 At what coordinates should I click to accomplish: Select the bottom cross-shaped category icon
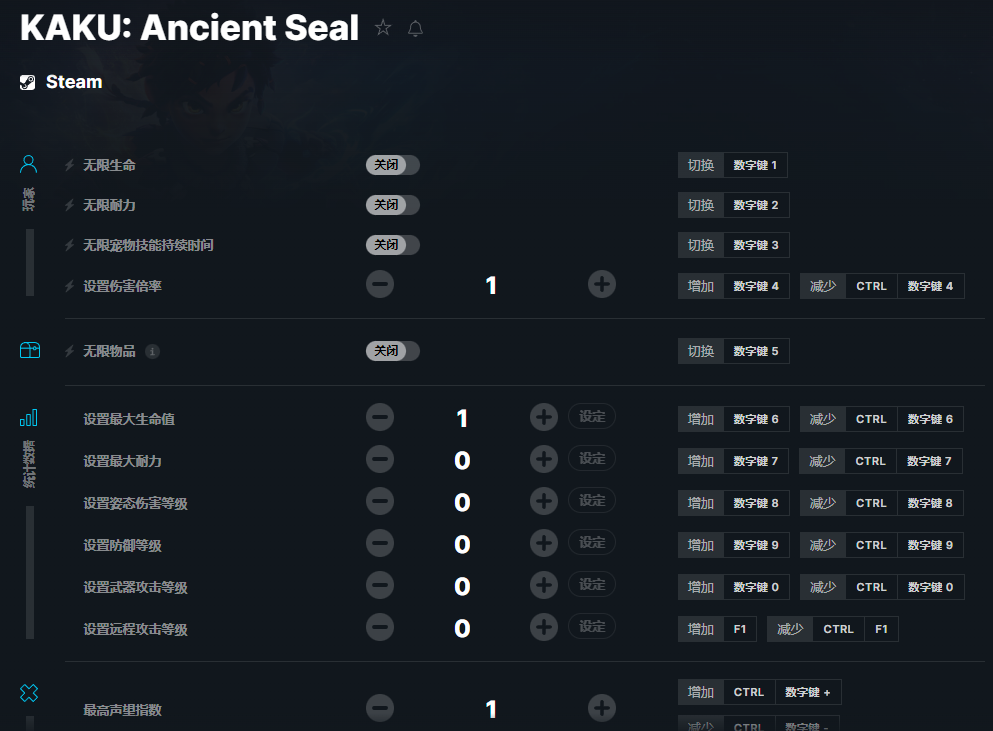pos(28,693)
